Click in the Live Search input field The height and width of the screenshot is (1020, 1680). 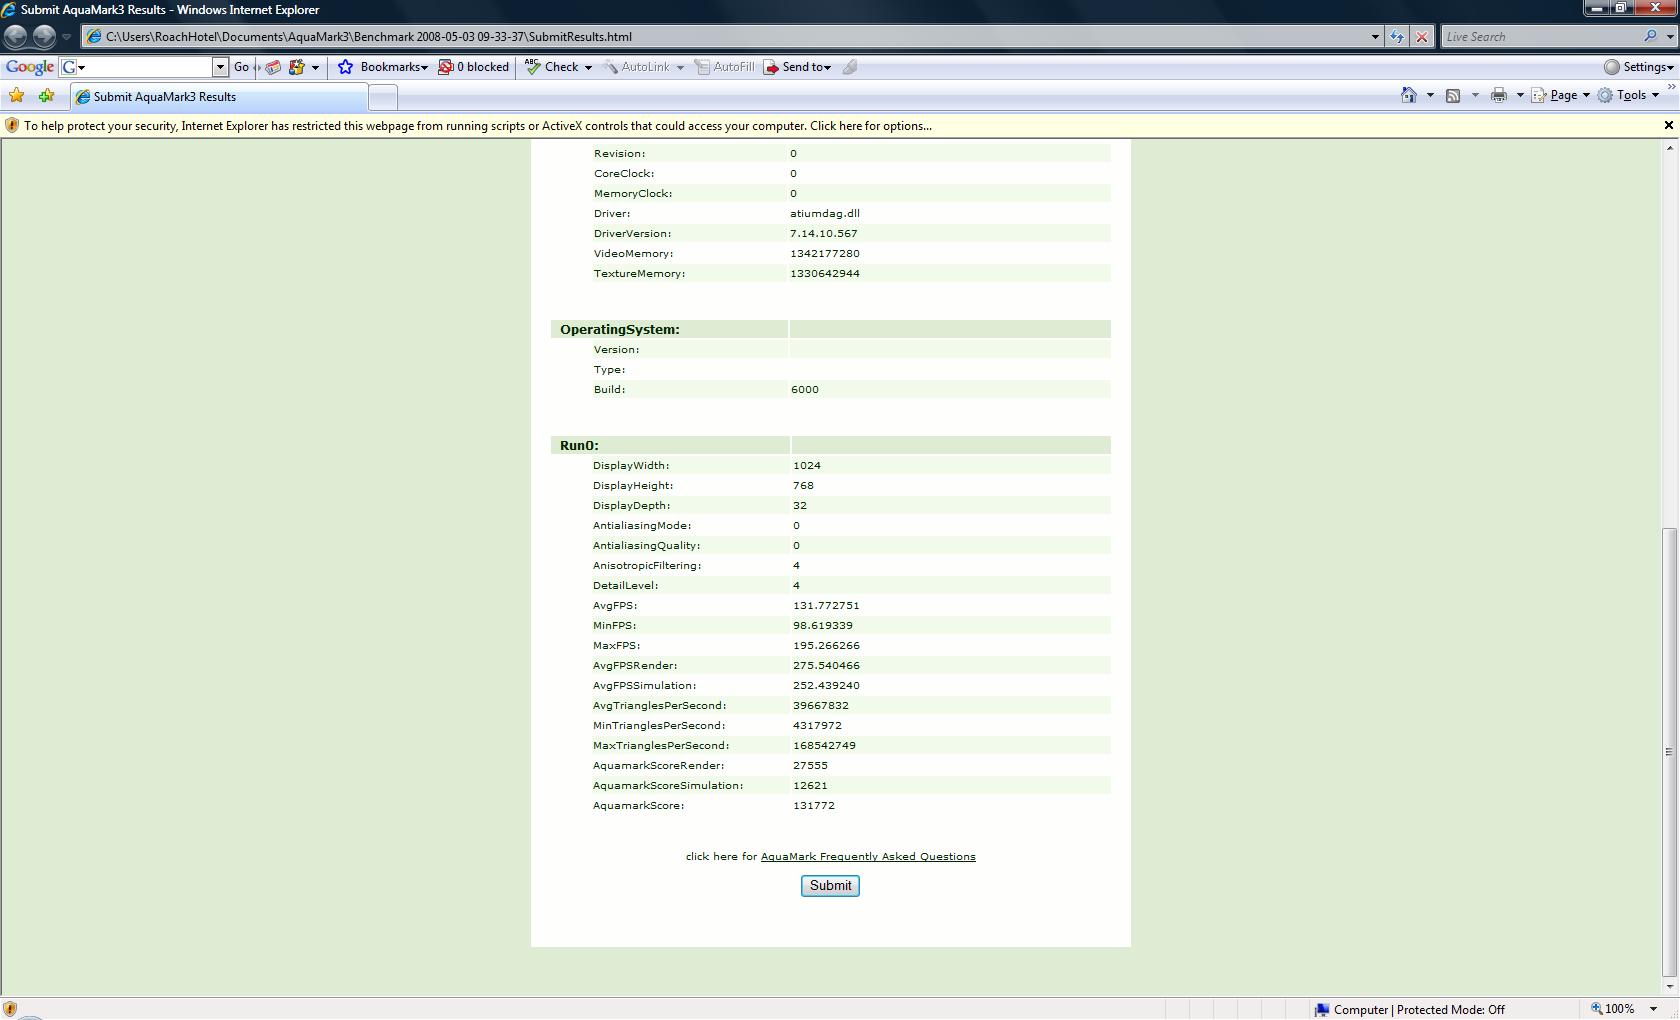coord(1541,37)
